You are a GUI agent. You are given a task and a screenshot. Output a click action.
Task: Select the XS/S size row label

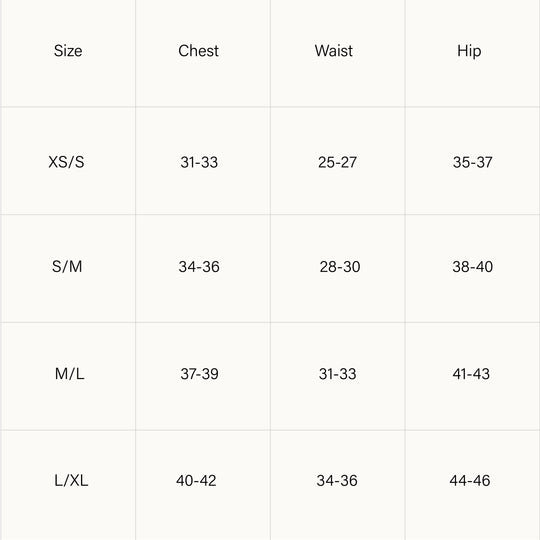pos(66,162)
